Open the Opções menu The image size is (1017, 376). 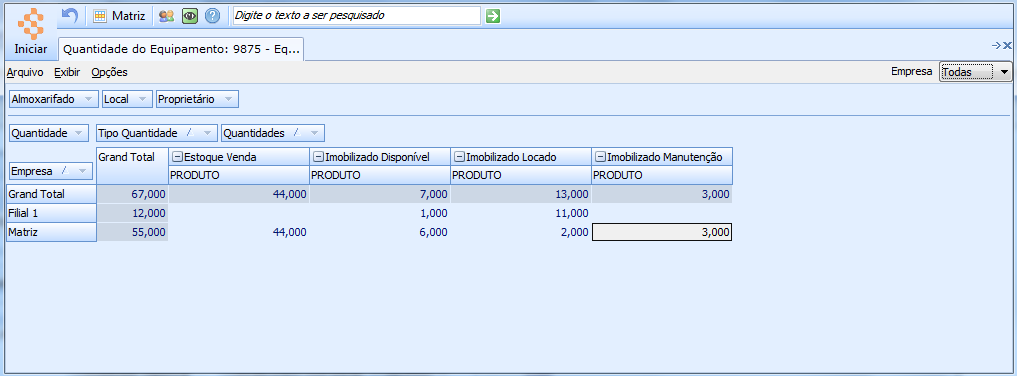[110, 72]
